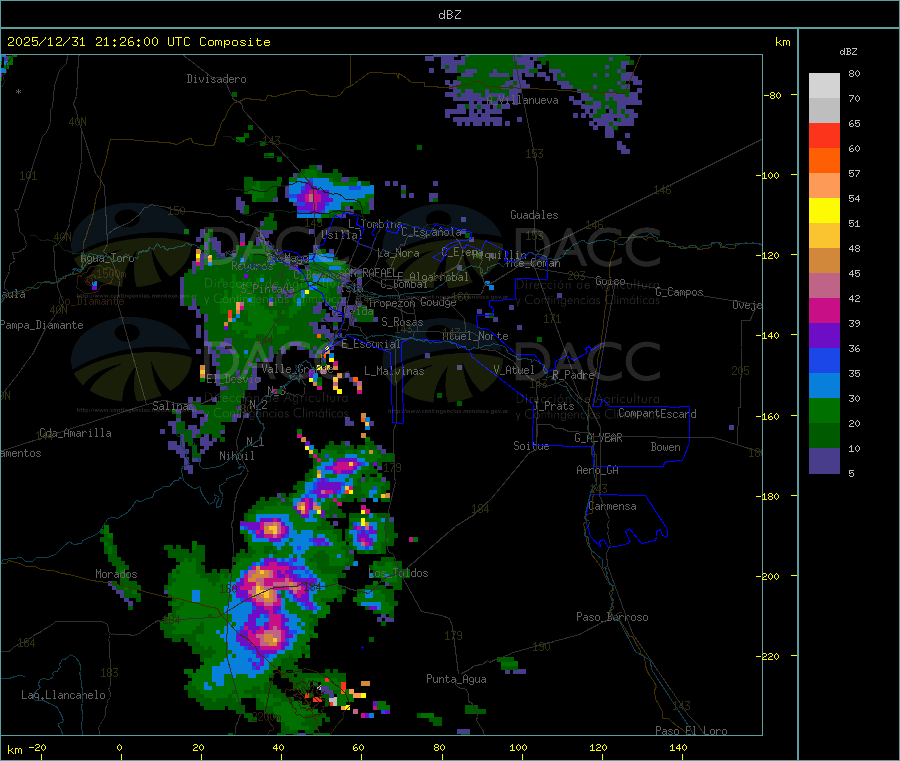Click the Nihuil label
Screen dimensions: 900x761
coord(237,456)
